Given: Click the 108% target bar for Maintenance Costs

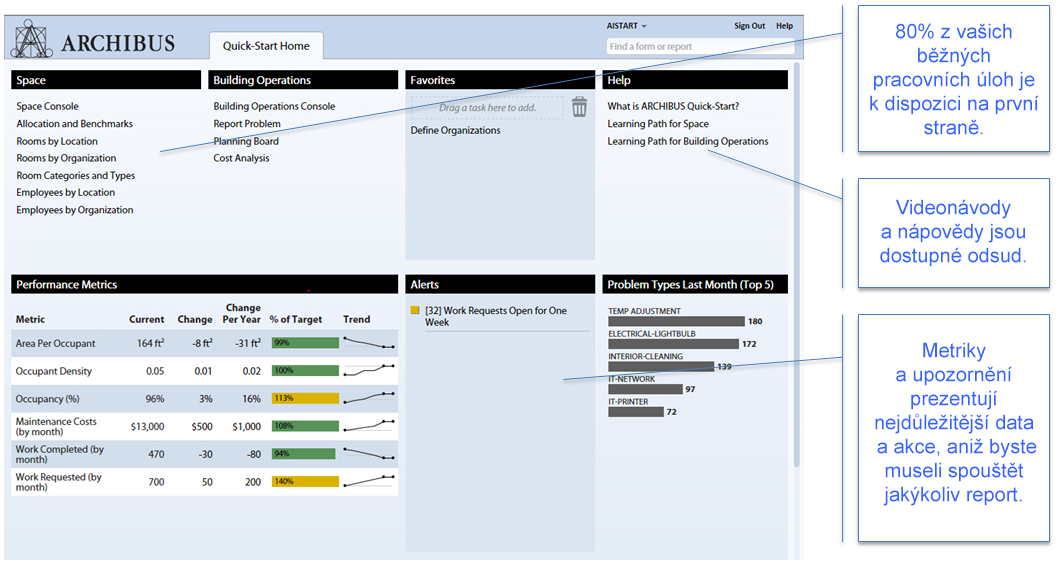Looking at the screenshot, I should [305, 426].
